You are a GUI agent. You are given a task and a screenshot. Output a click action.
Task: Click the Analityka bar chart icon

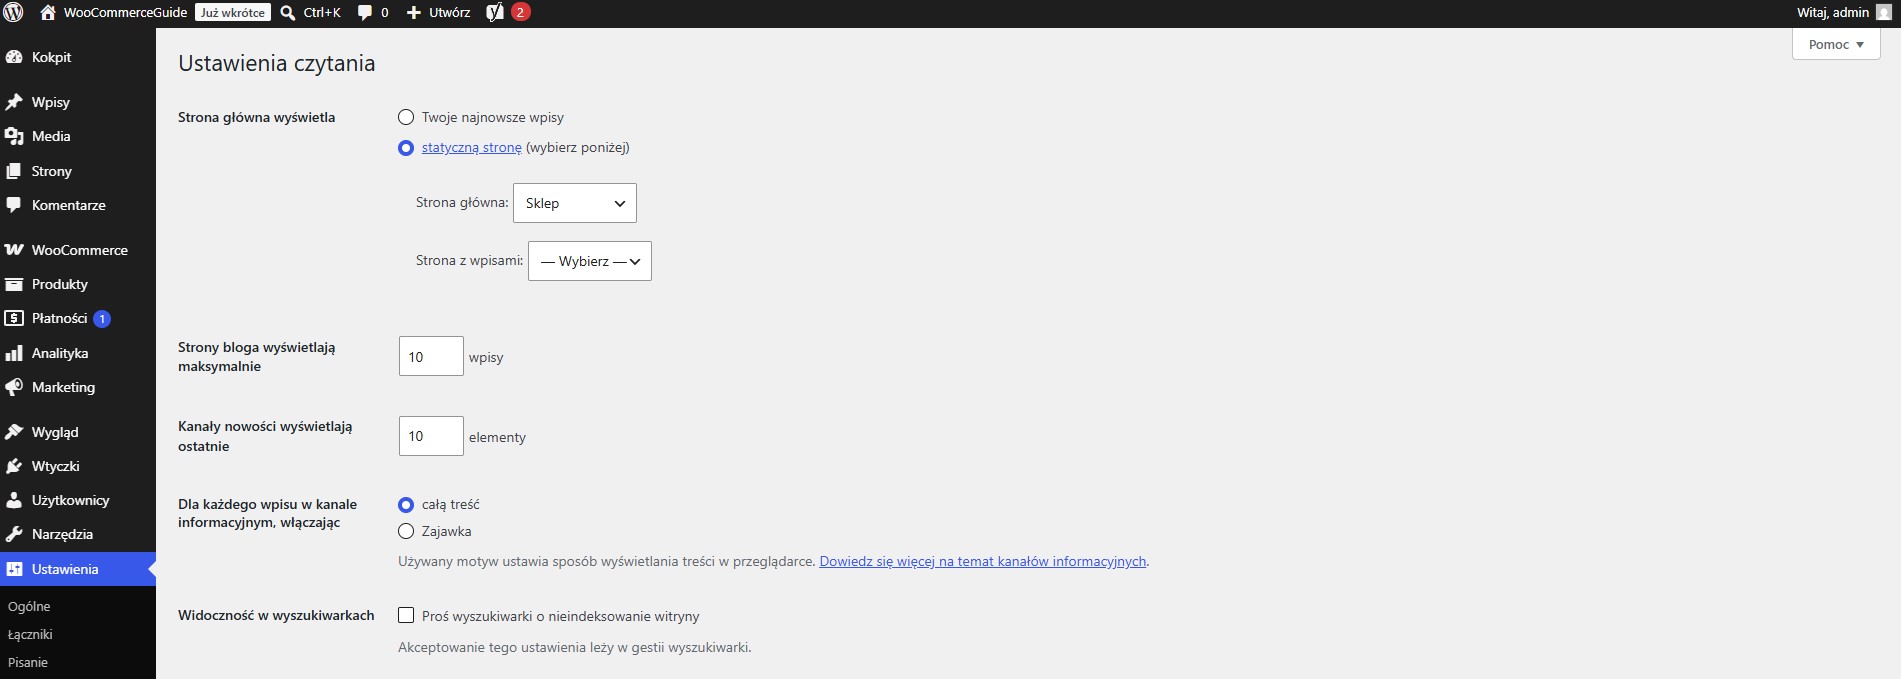tap(14, 353)
